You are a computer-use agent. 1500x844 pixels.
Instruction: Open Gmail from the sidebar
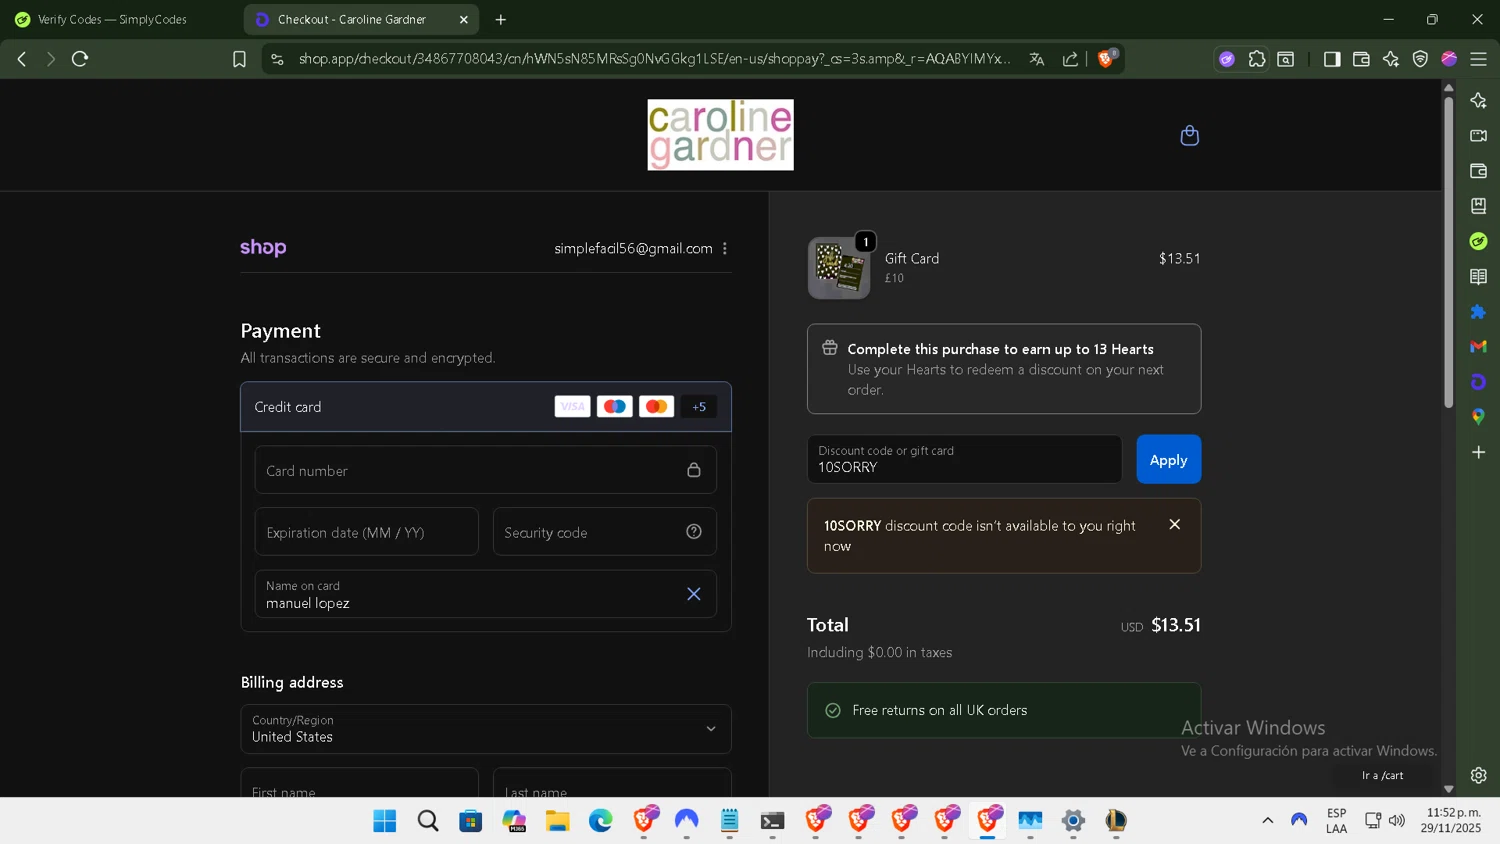(x=1478, y=346)
